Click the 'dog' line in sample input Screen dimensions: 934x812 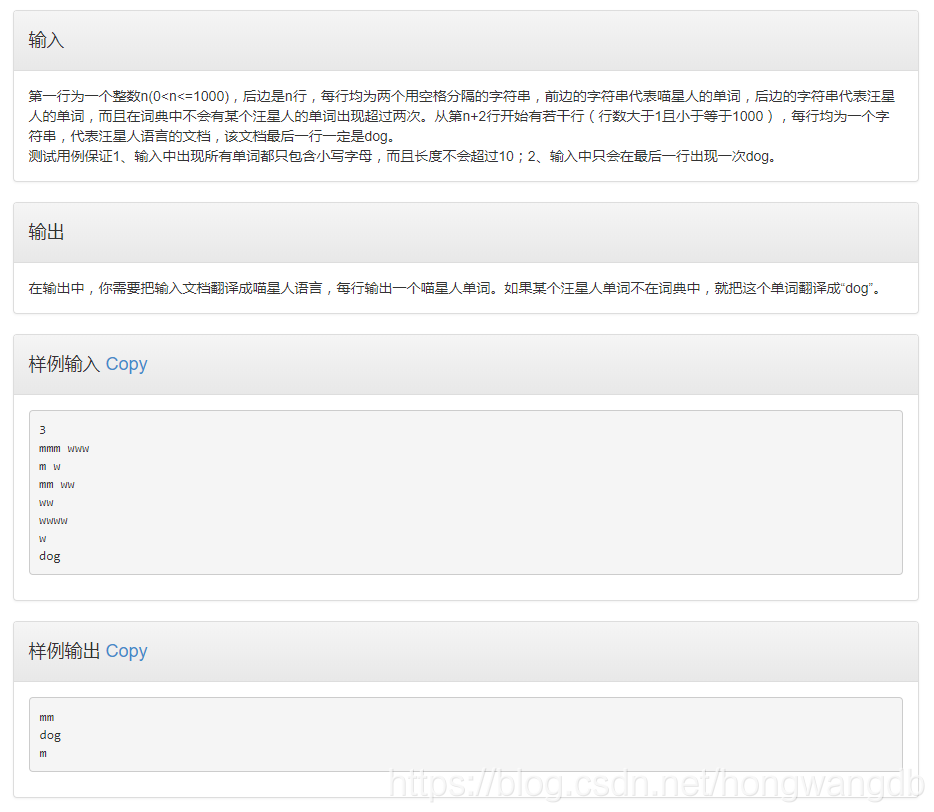(50, 556)
